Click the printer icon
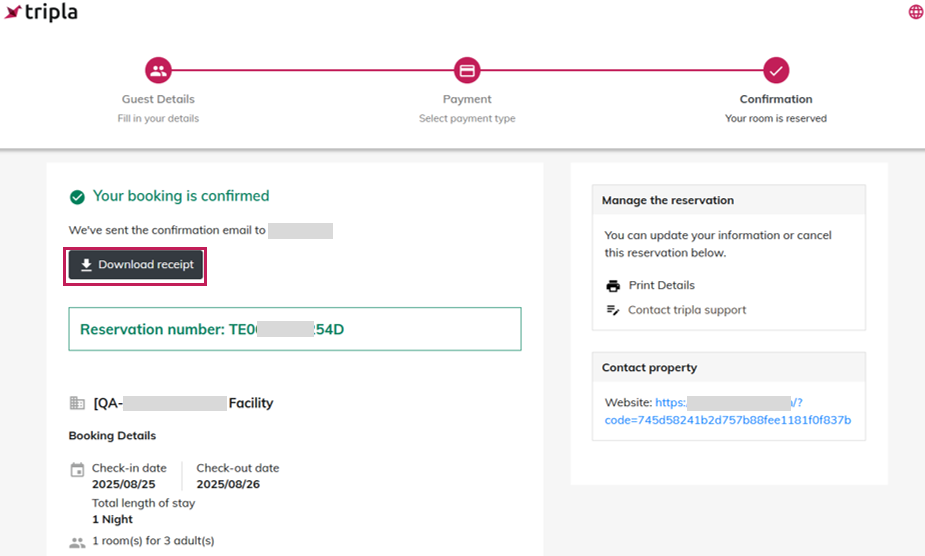Viewport: 925px width, 556px height. pyautogui.click(x=613, y=286)
